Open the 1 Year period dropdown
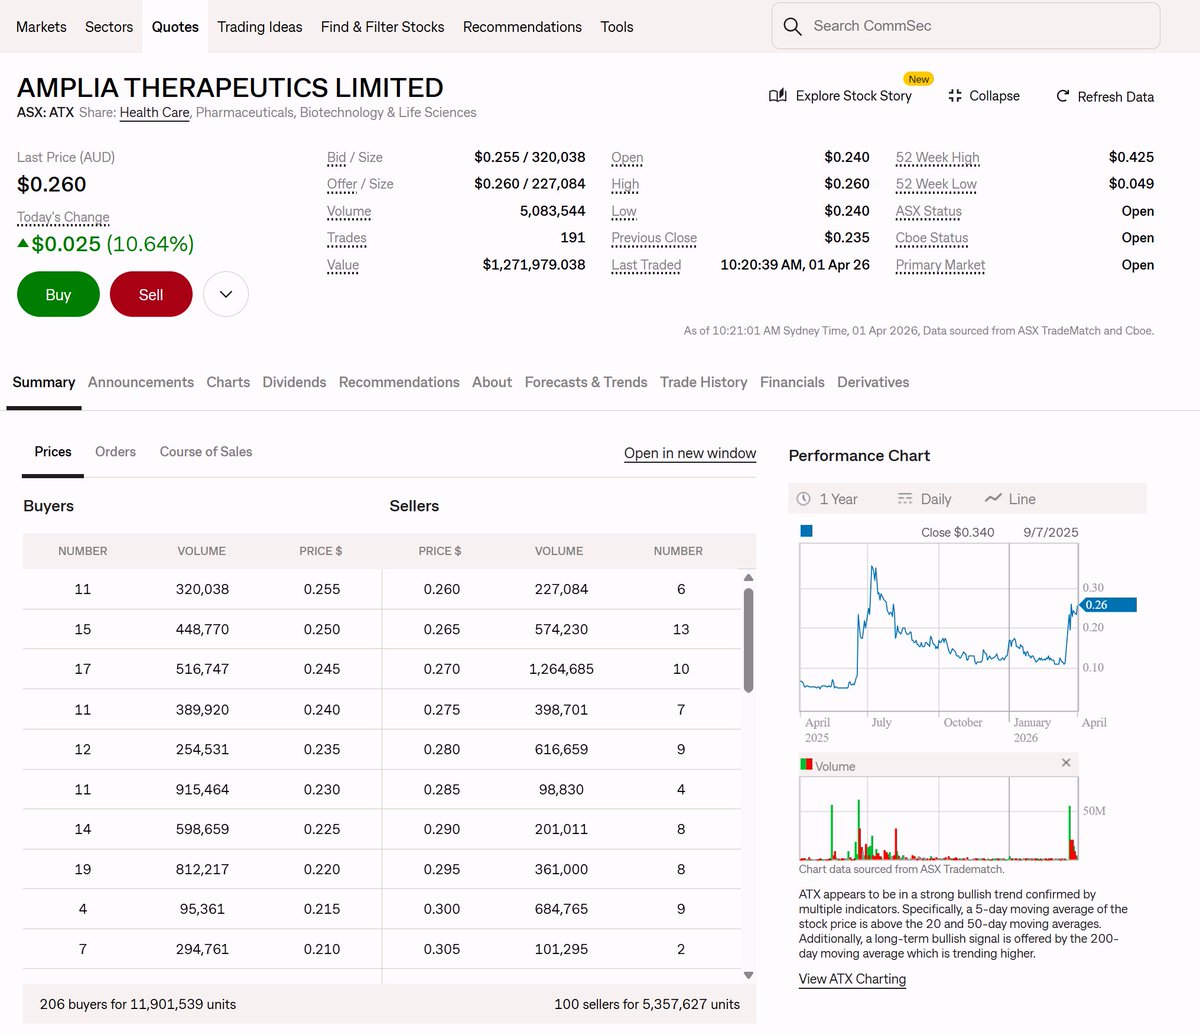 (x=828, y=499)
